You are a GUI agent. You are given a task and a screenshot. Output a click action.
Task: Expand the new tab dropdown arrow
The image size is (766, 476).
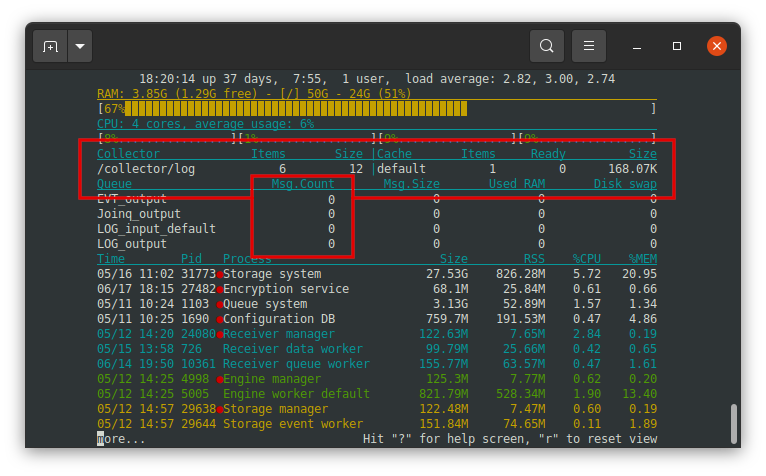80,46
